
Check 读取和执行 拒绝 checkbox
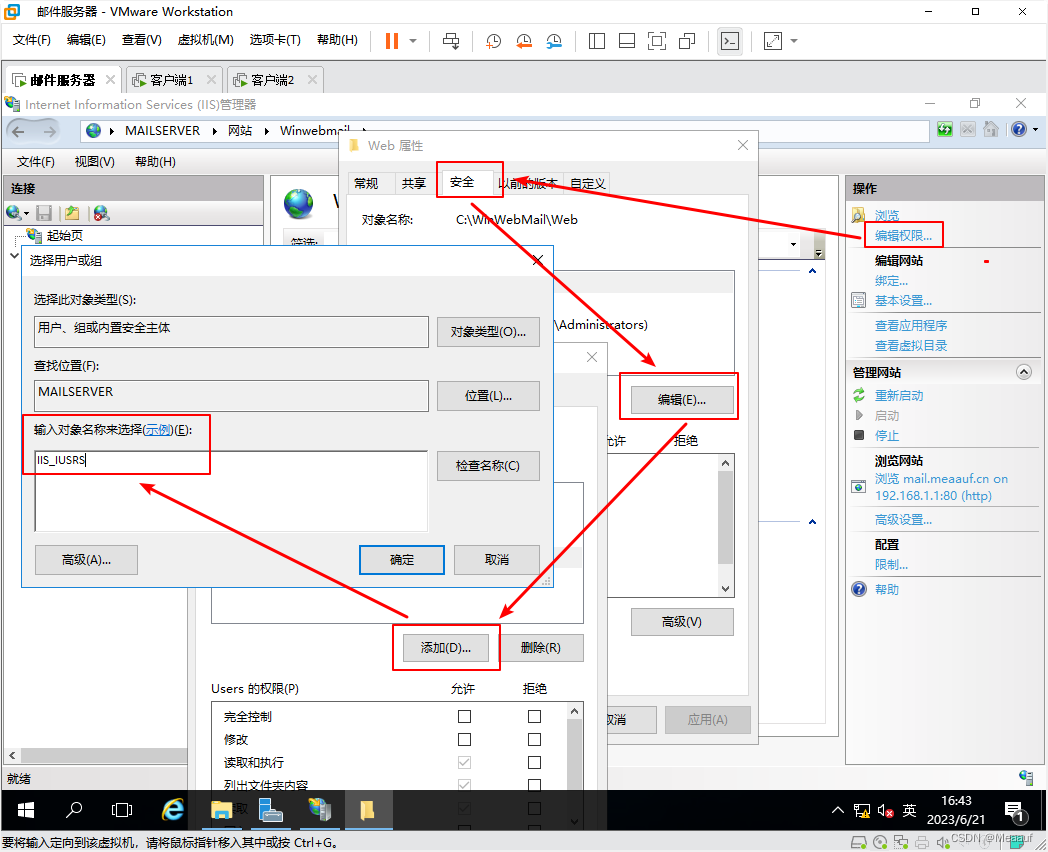[534, 762]
